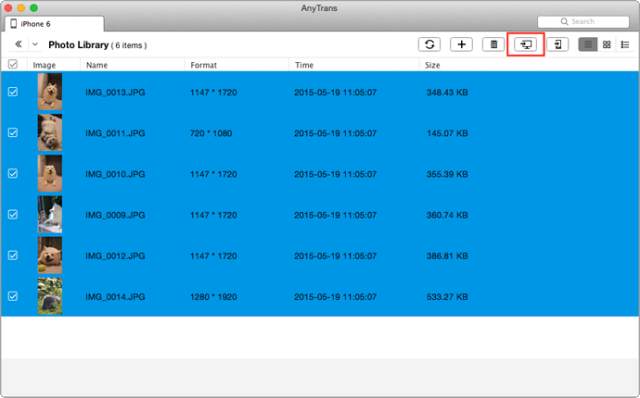Select the IMG_0011.JPG thumbnail
640x398 pixels.
tap(50, 132)
